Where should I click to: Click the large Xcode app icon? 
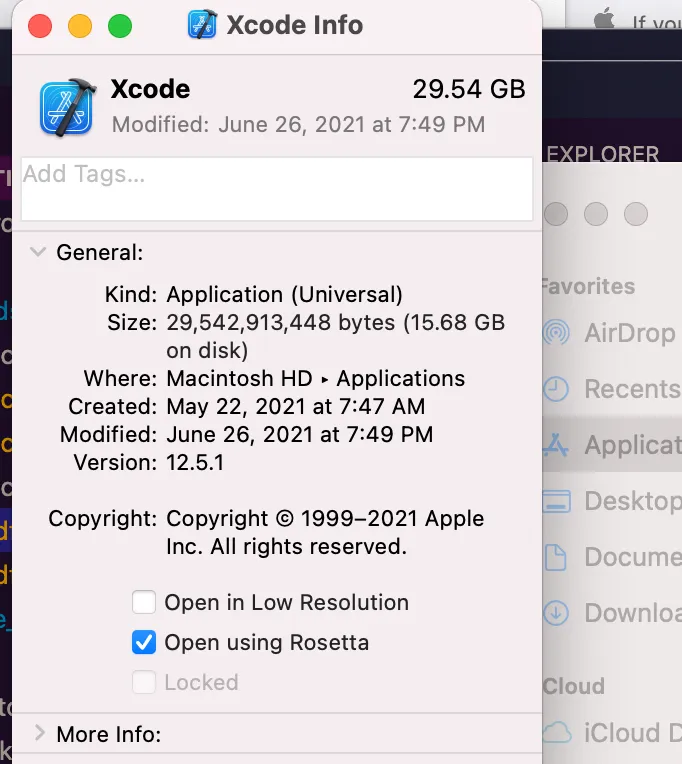67,107
